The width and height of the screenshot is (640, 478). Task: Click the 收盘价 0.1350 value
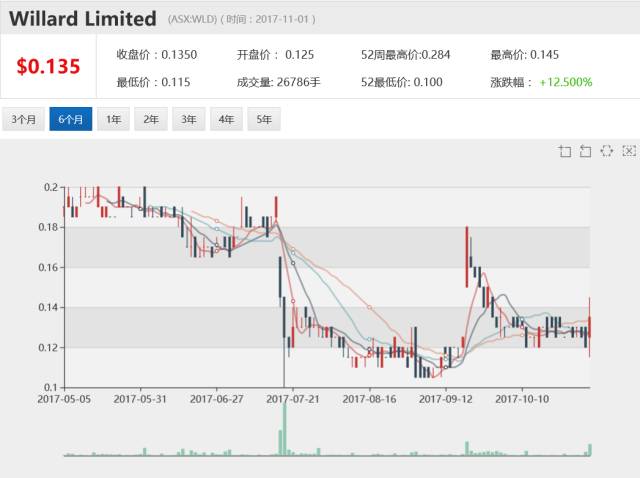point(157,55)
